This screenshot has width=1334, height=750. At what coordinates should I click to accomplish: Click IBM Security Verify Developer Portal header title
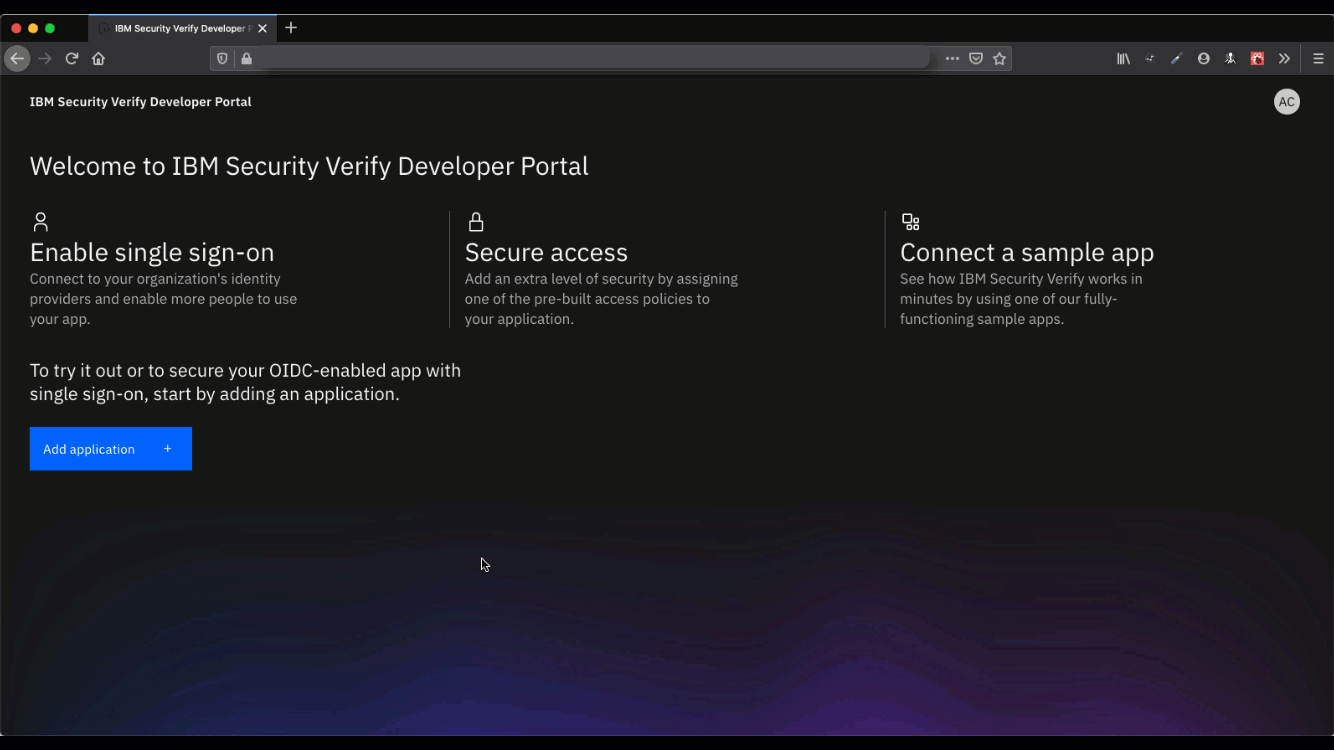click(x=141, y=102)
